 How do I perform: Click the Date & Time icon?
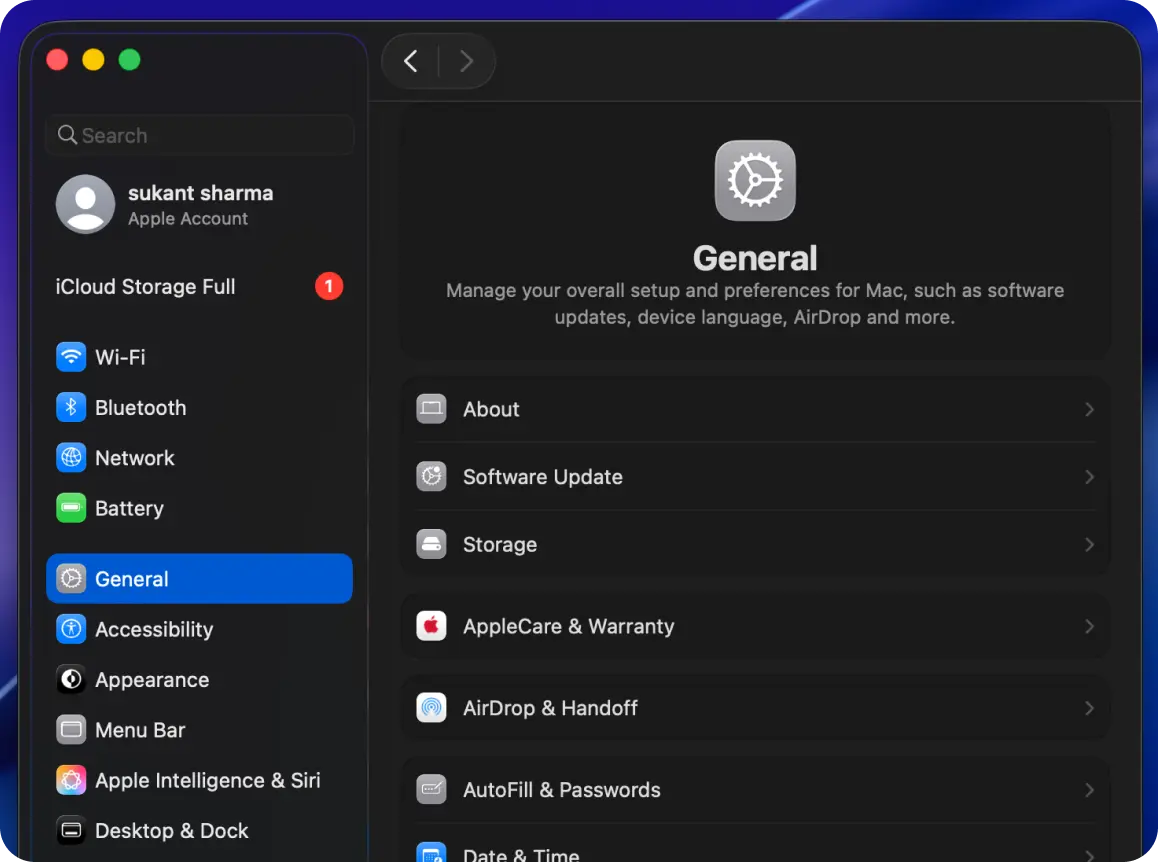[x=431, y=852]
